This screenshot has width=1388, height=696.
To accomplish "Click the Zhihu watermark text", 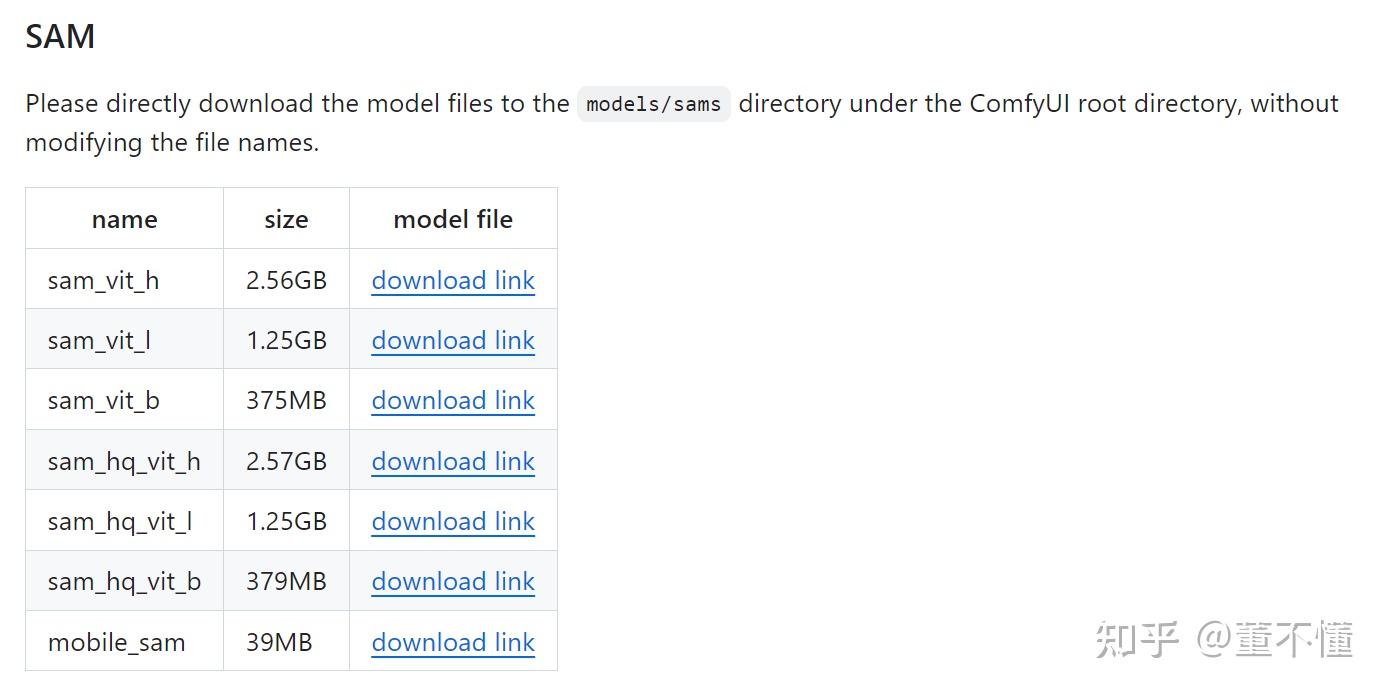I will tap(1223, 640).
